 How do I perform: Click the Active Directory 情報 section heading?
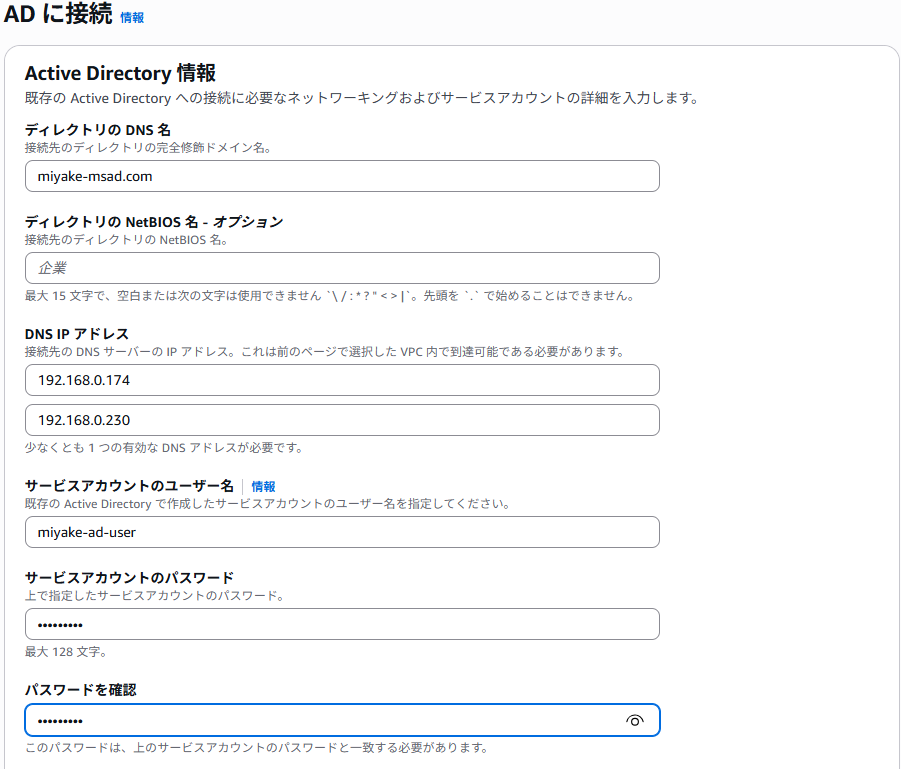[120, 73]
